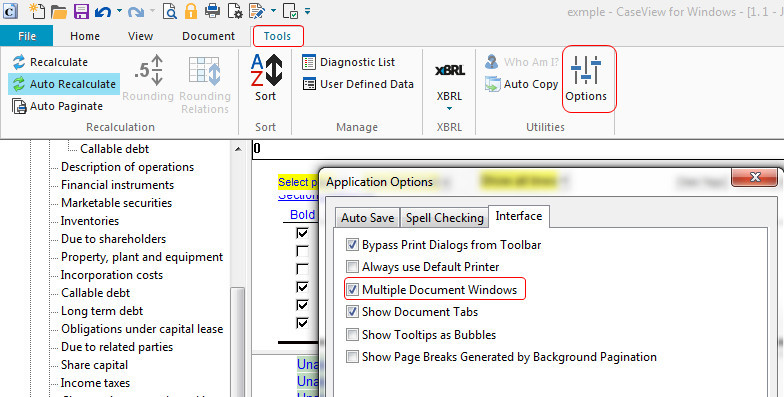Toggle the first checkbox under Bold
This screenshot has height=397, width=784.
(302, 233)
